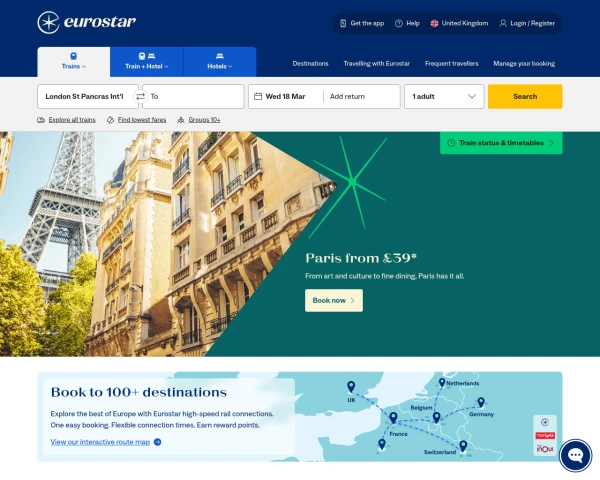600x480 pixels.
Task: Click the Paris from £39* heading
Action: pyautogui.click(x=361, y=258)
